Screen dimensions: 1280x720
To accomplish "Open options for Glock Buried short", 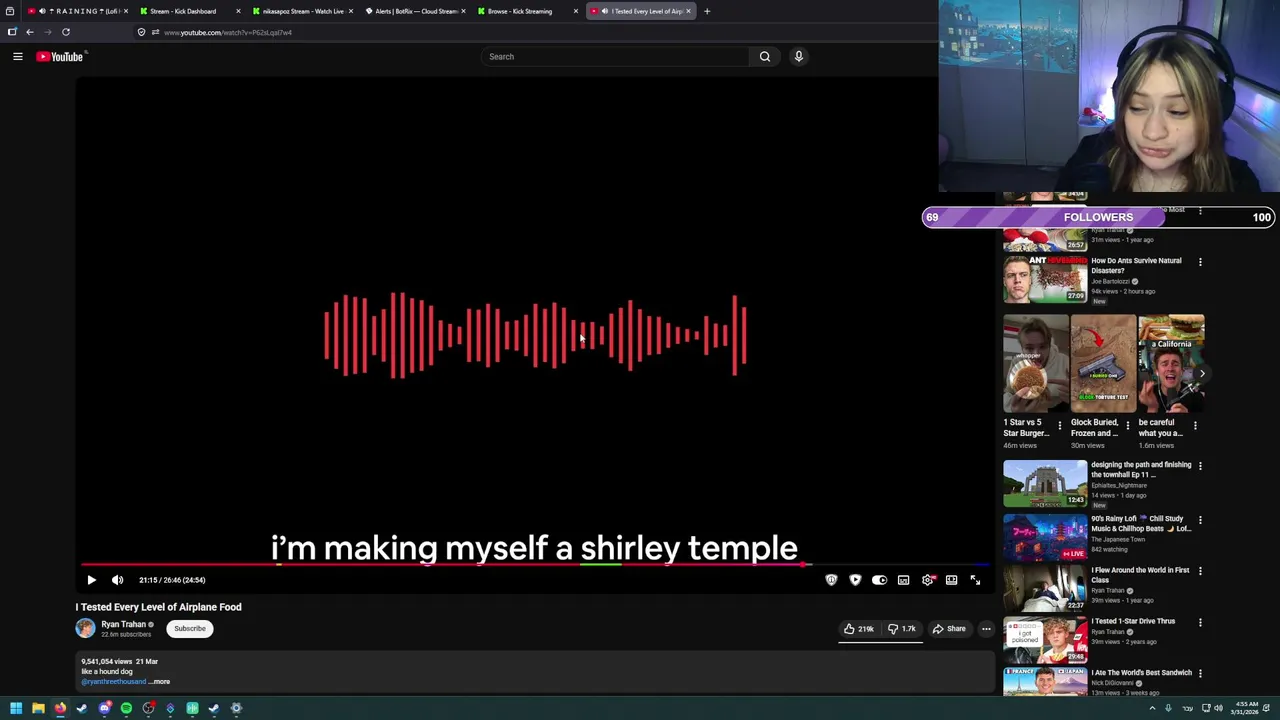I will (1128, 425).
